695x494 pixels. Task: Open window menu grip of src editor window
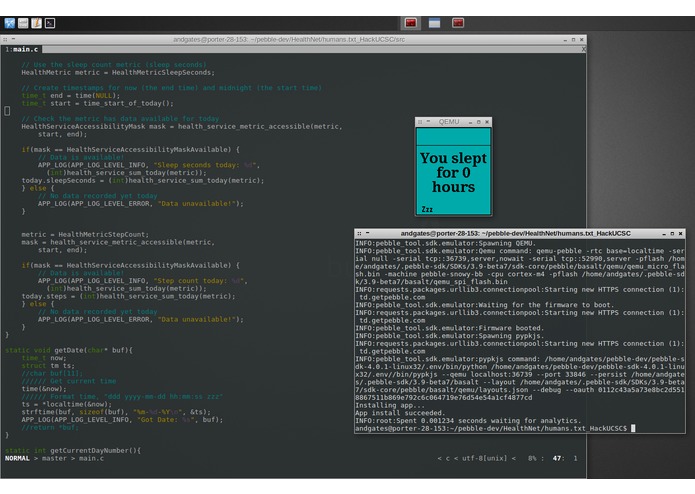[5, 39]
